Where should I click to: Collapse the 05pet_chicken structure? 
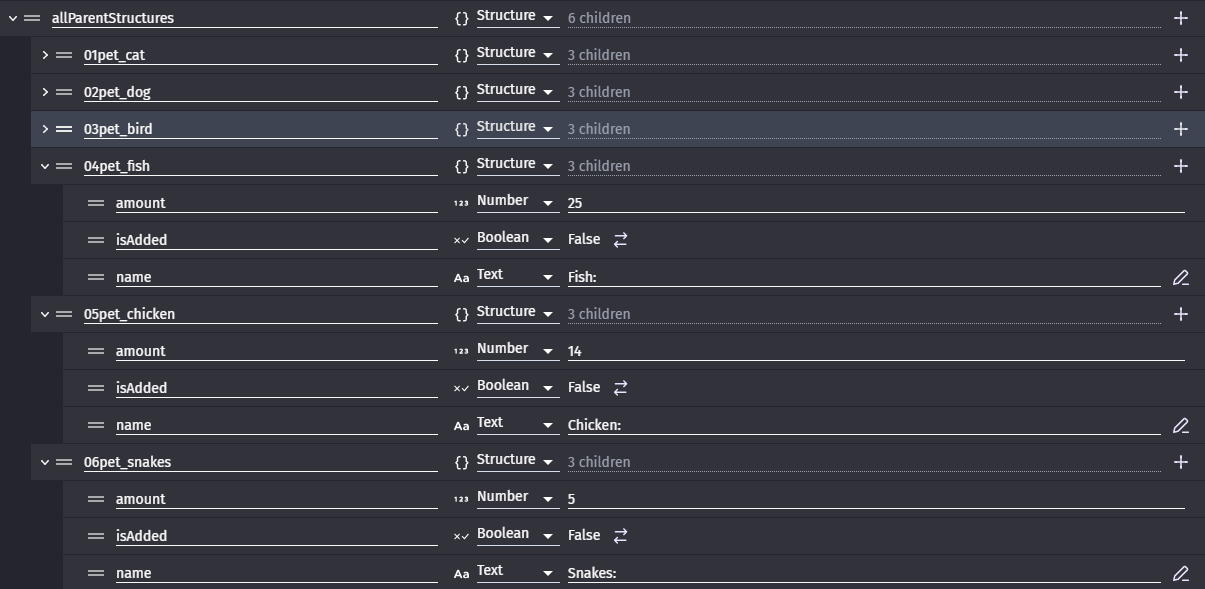(45, 314)
